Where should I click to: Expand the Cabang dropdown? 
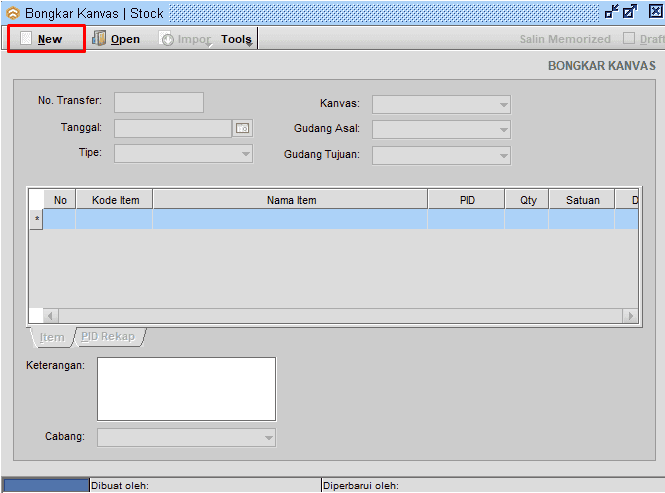pos(268,438)
